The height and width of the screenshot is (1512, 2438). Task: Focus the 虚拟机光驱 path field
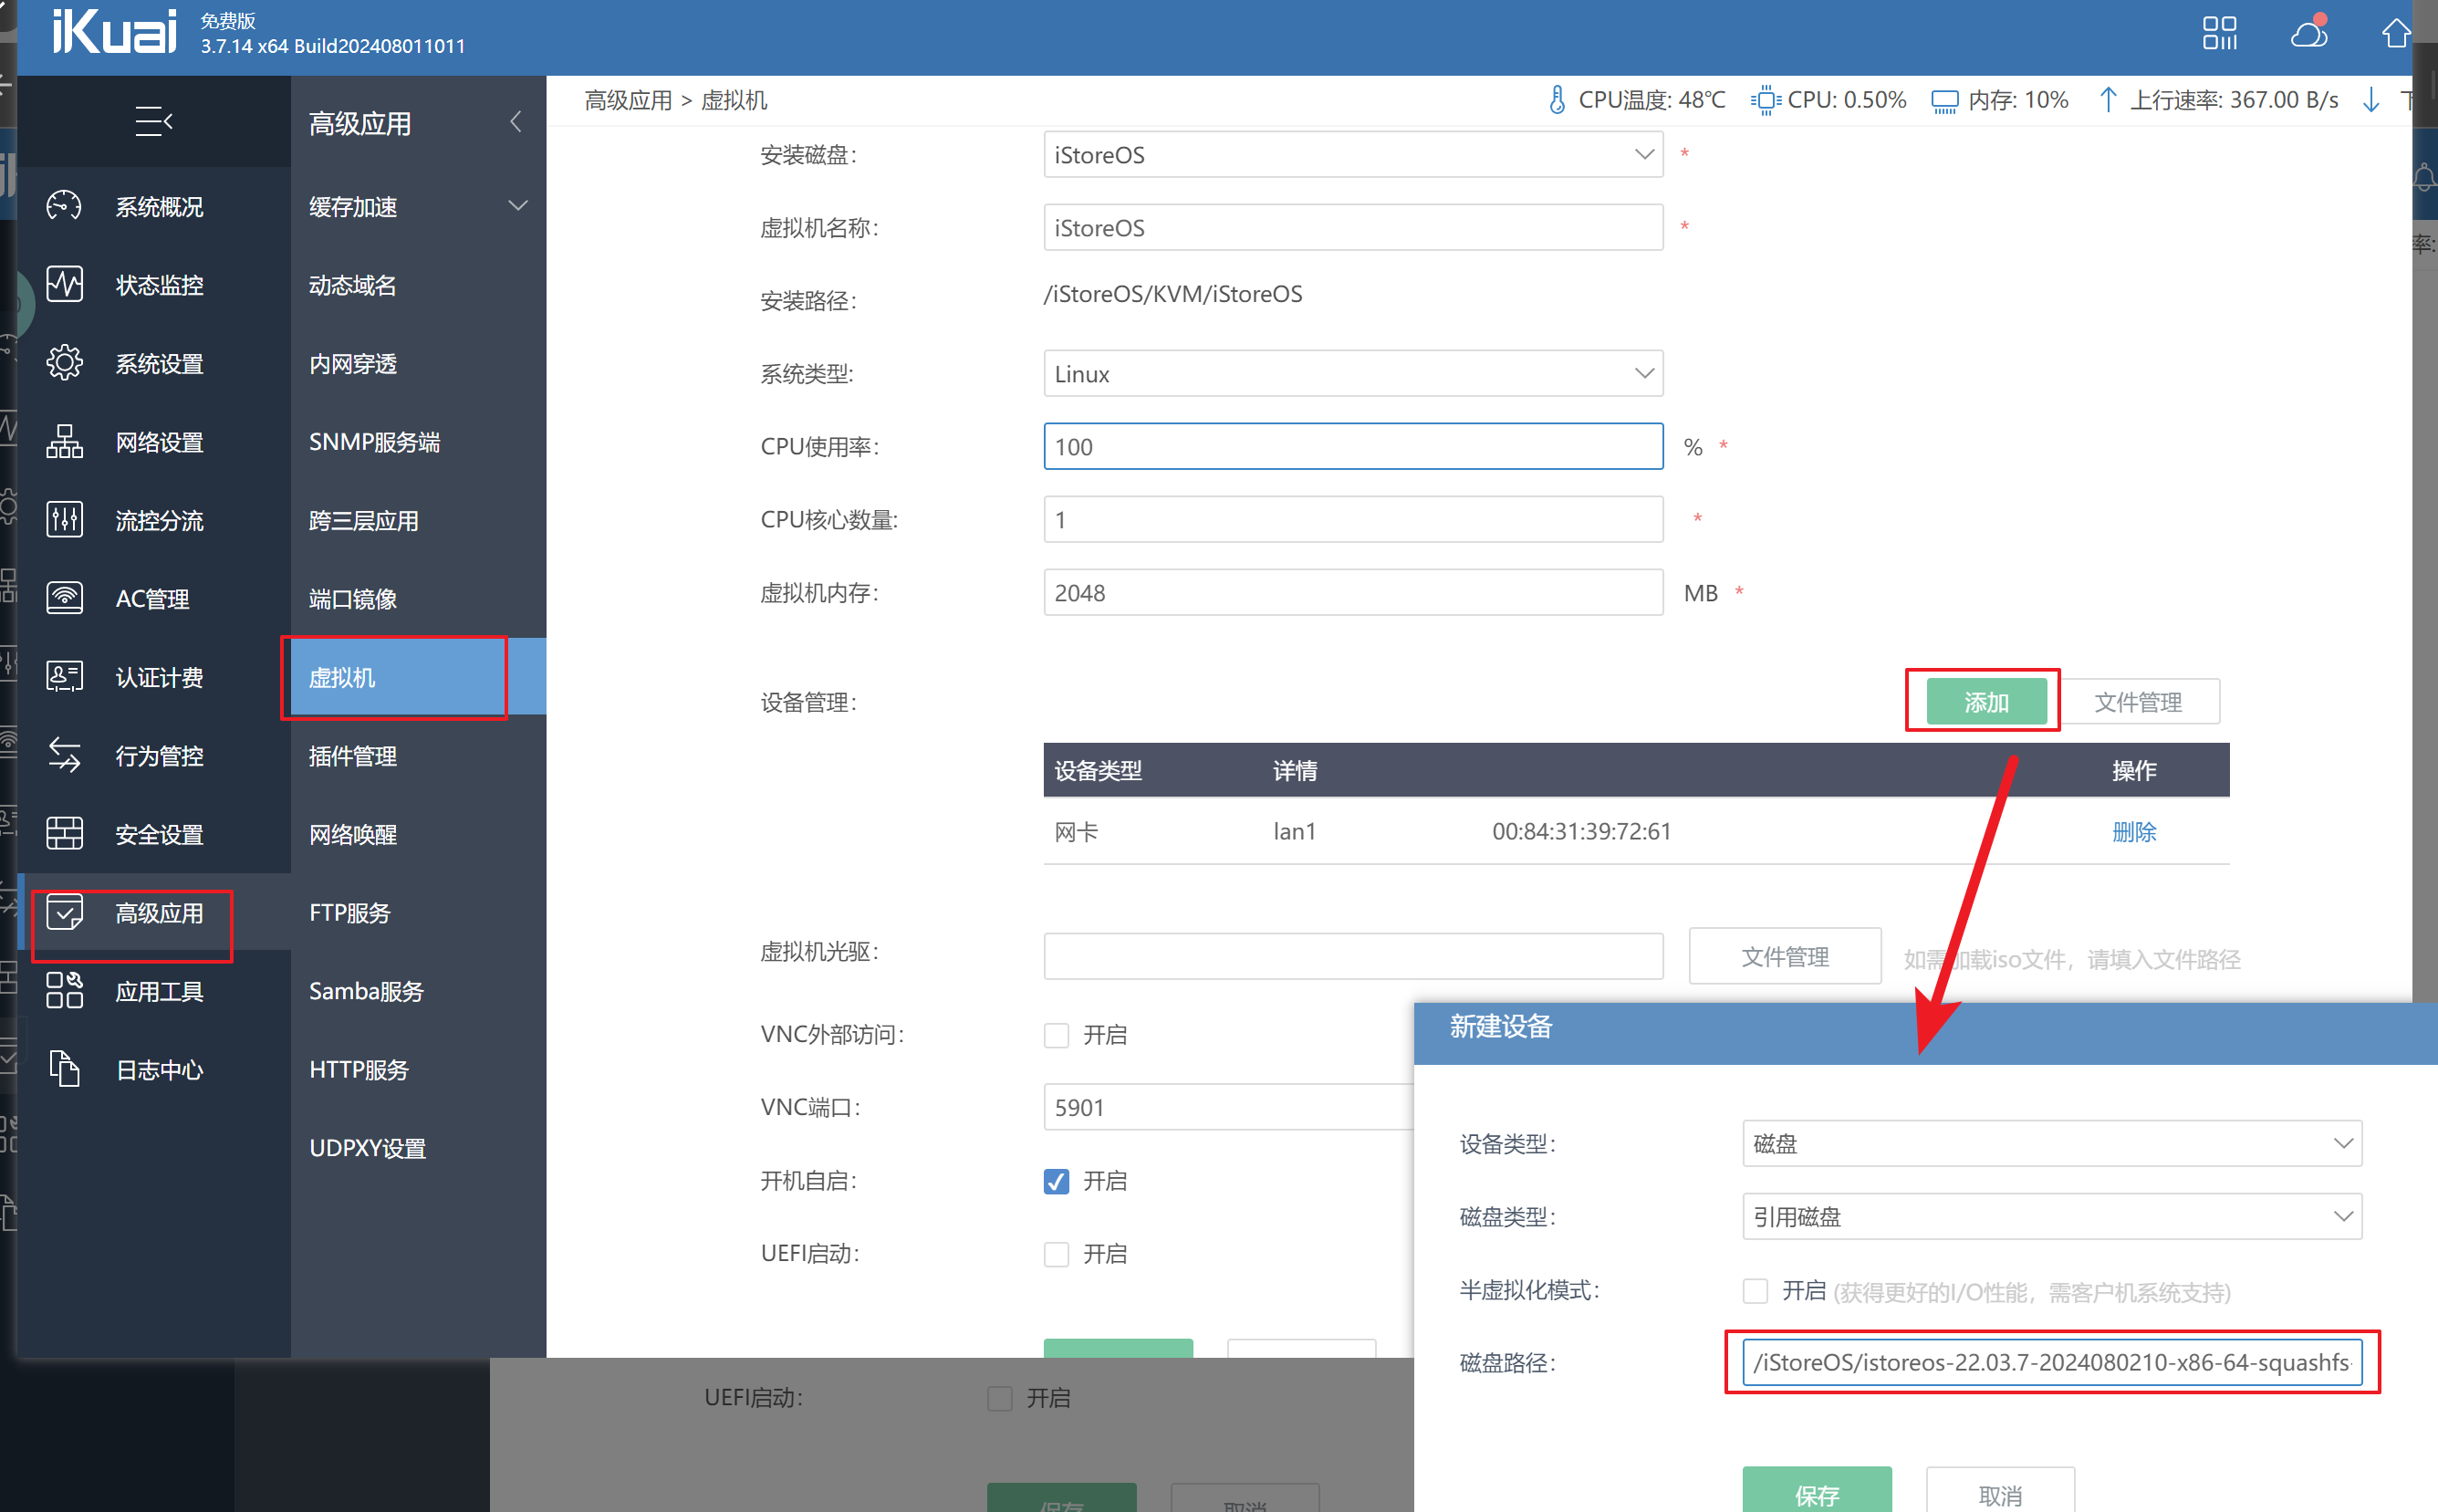pyautogui.click(x=1353, y=956)
